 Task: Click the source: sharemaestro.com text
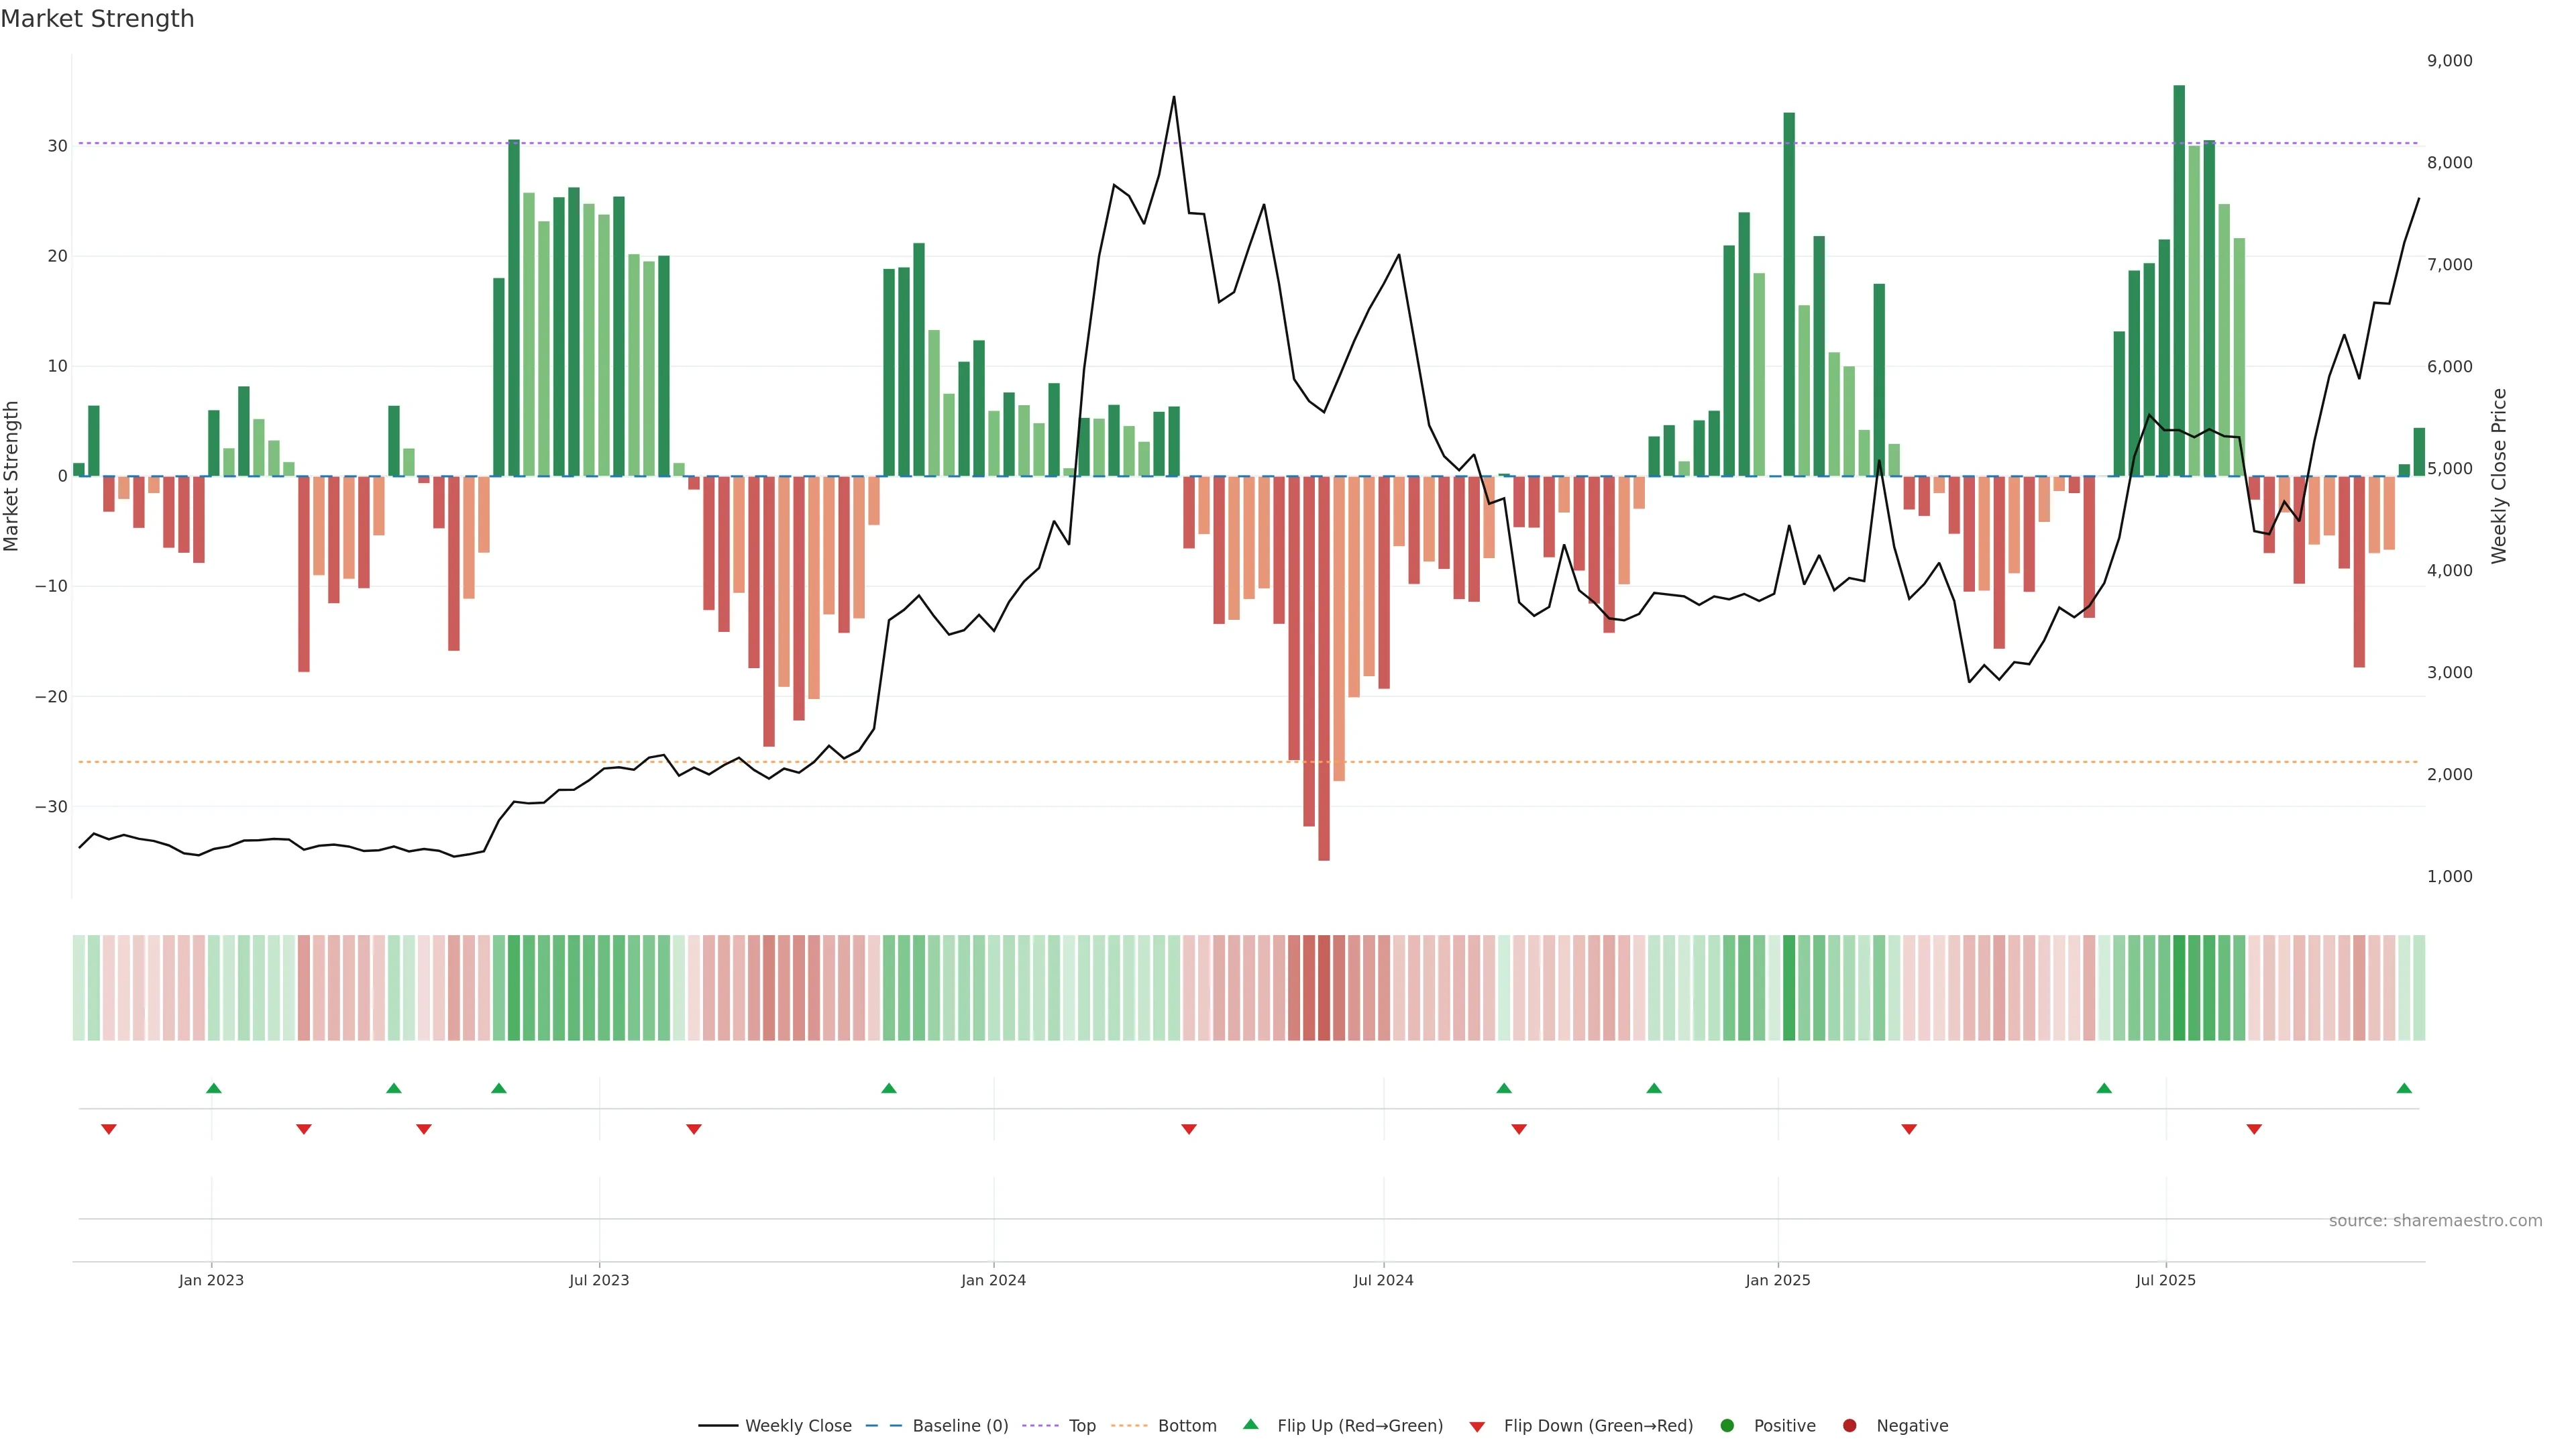pos(2435,1220)
